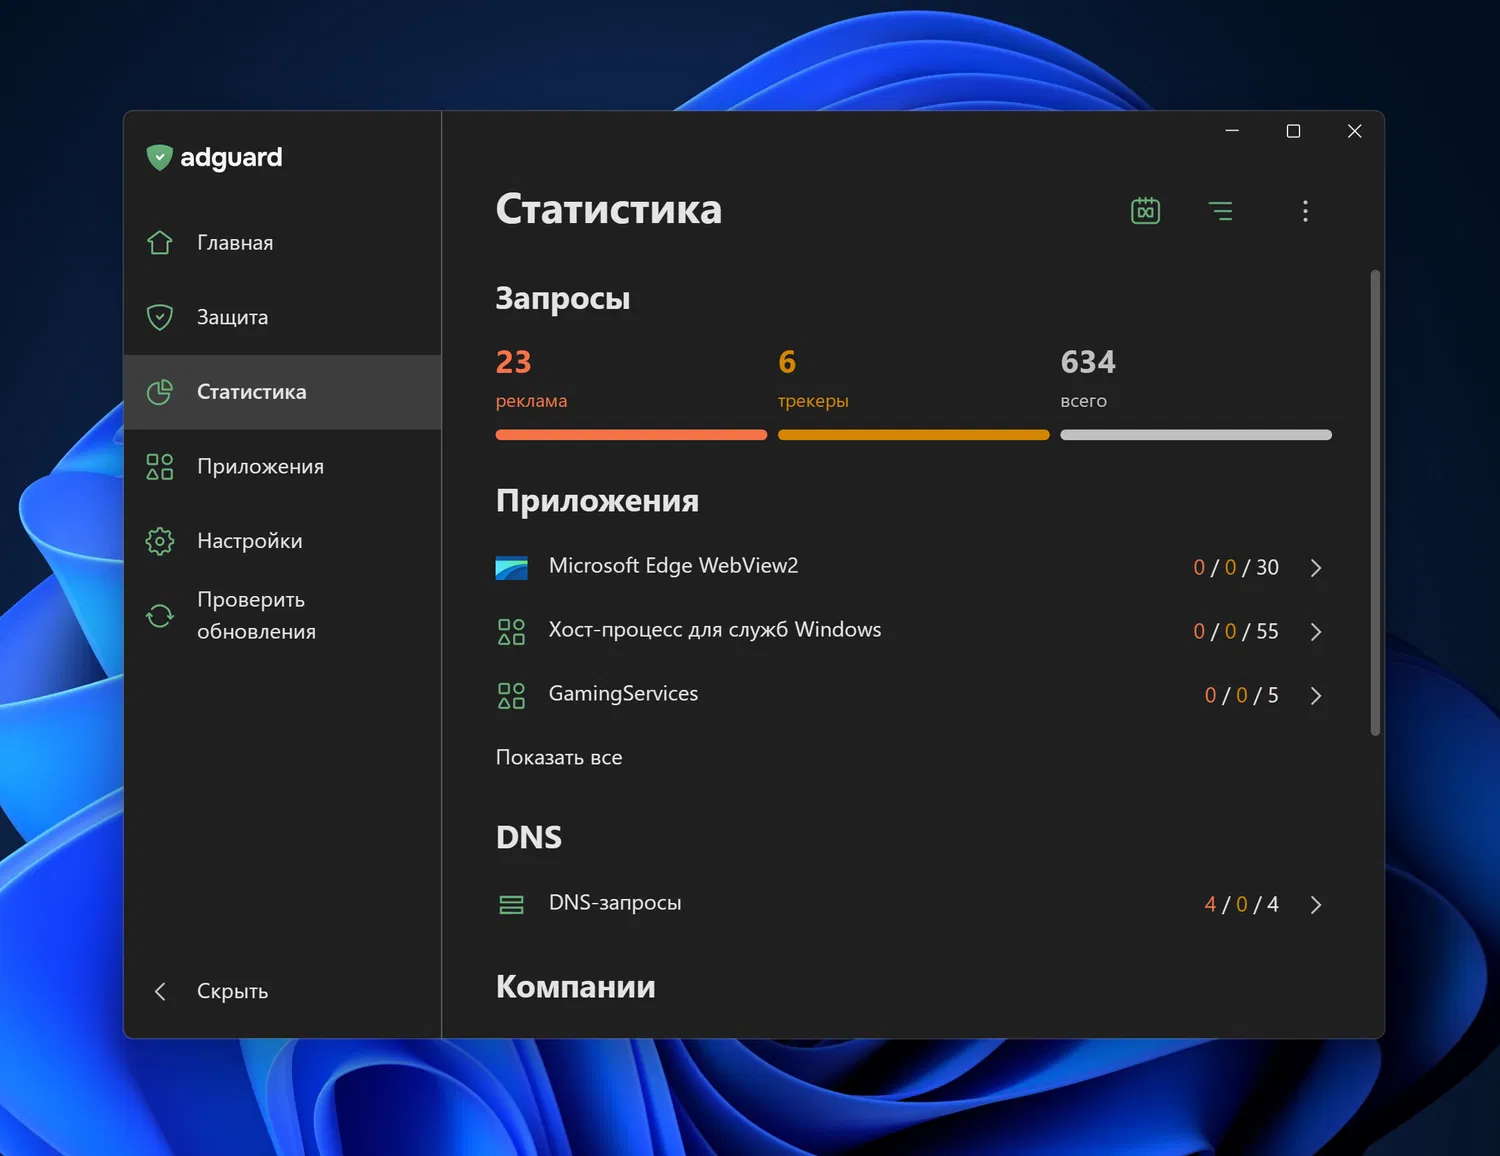Image resolution: width=1500 pixels, height=1156 pixels.
Task: Close the AdGuard window
Action: tap(1354, 131)
